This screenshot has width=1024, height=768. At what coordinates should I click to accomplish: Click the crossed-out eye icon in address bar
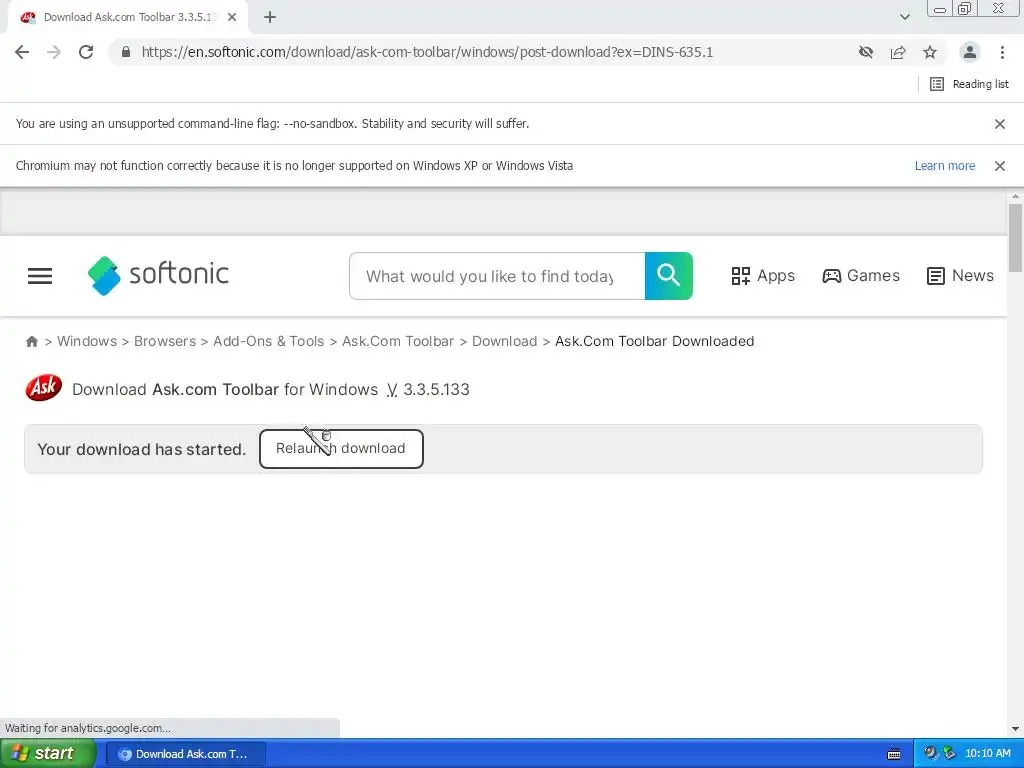click(866, 52)
